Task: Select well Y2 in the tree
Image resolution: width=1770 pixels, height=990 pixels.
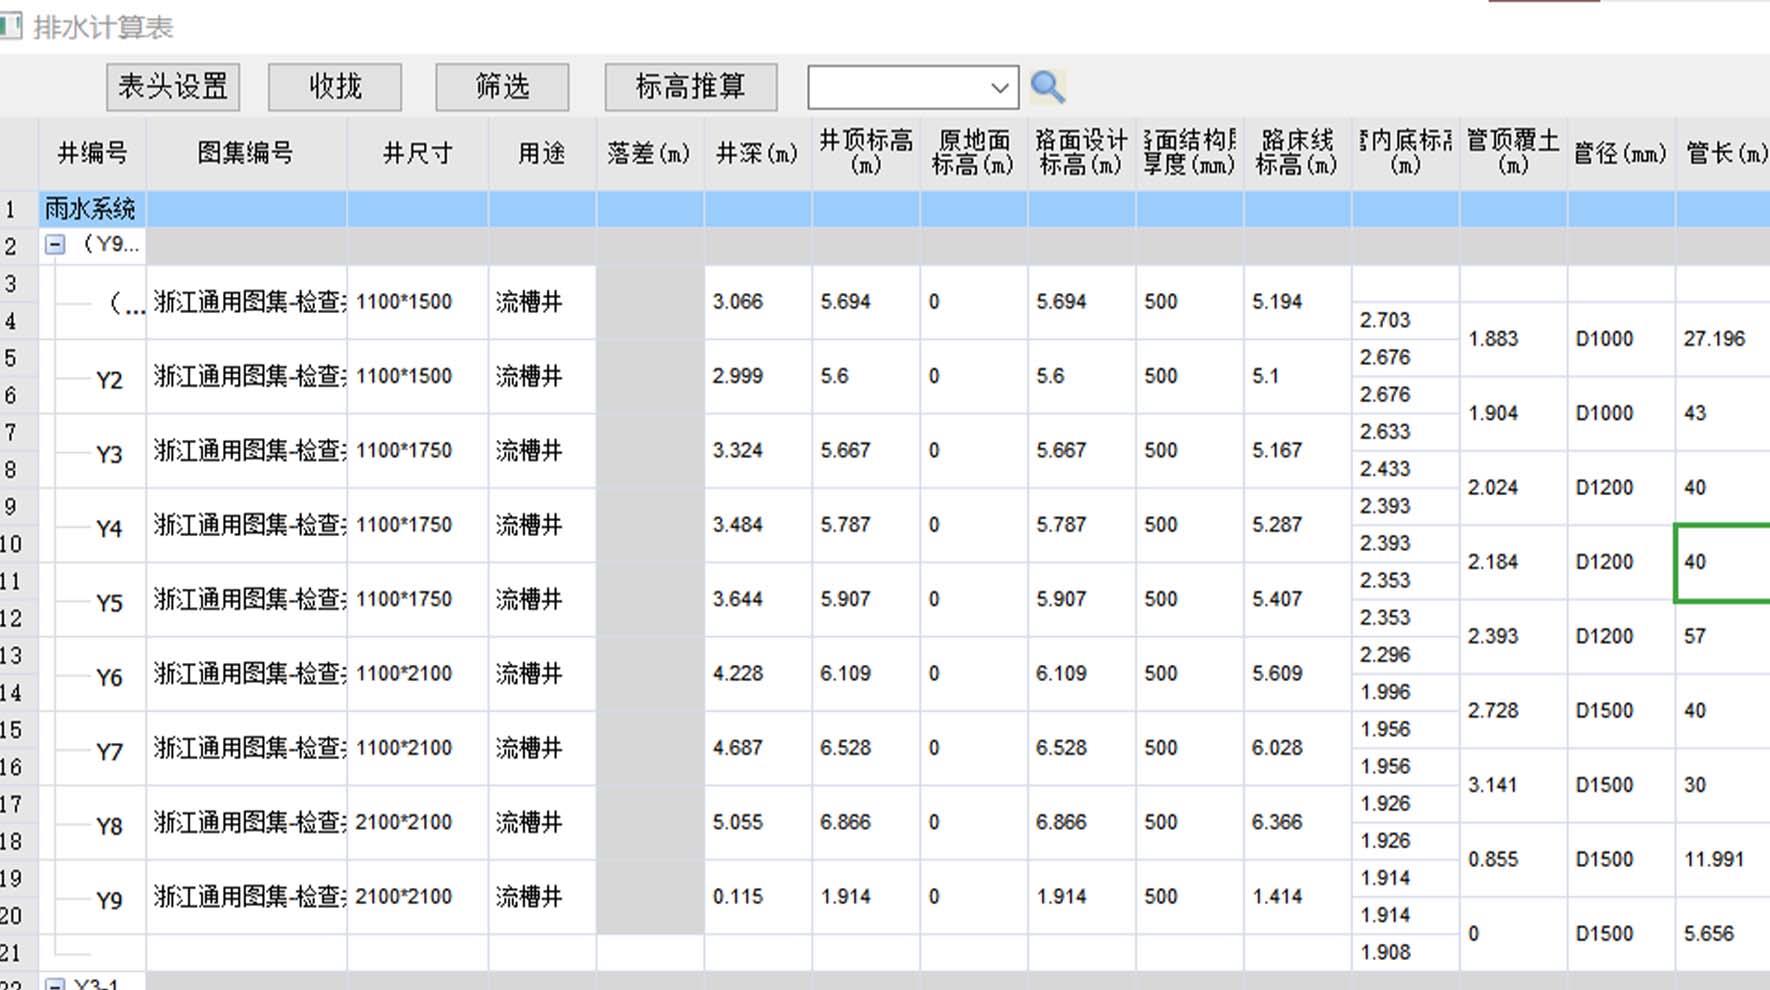Action: coord(109,380)
